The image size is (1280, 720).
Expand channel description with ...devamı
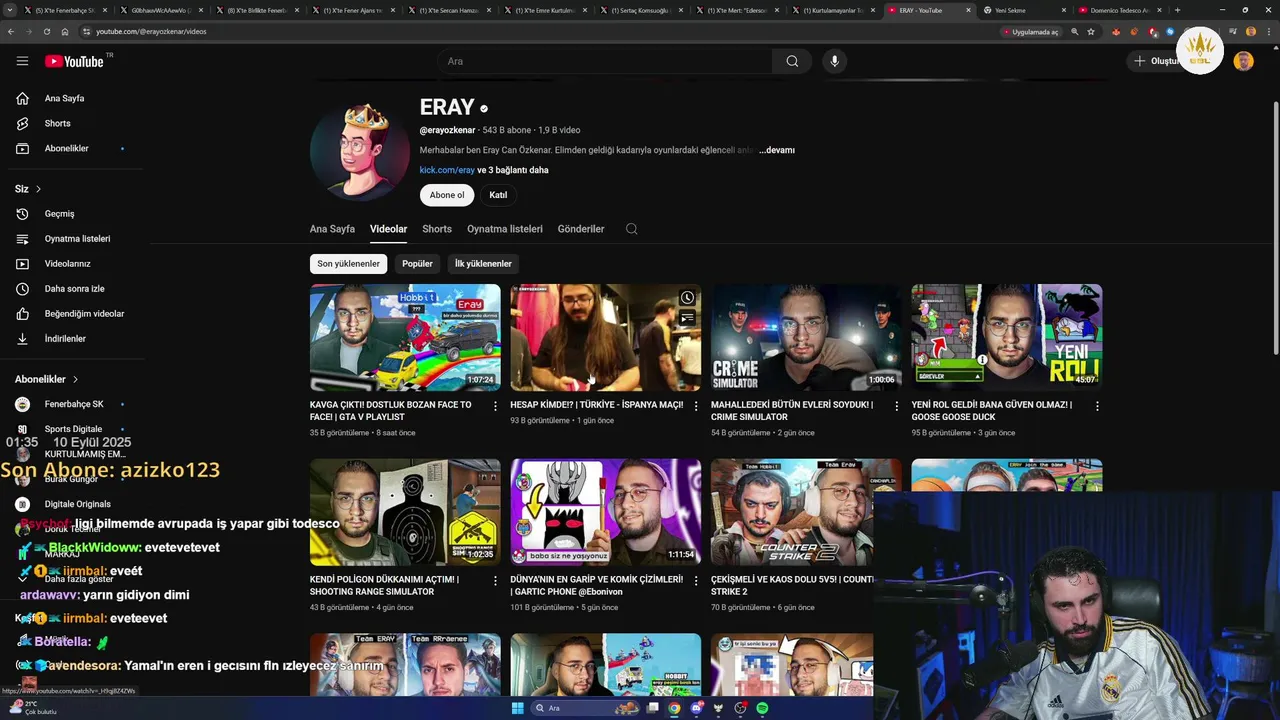pos(777,150)
